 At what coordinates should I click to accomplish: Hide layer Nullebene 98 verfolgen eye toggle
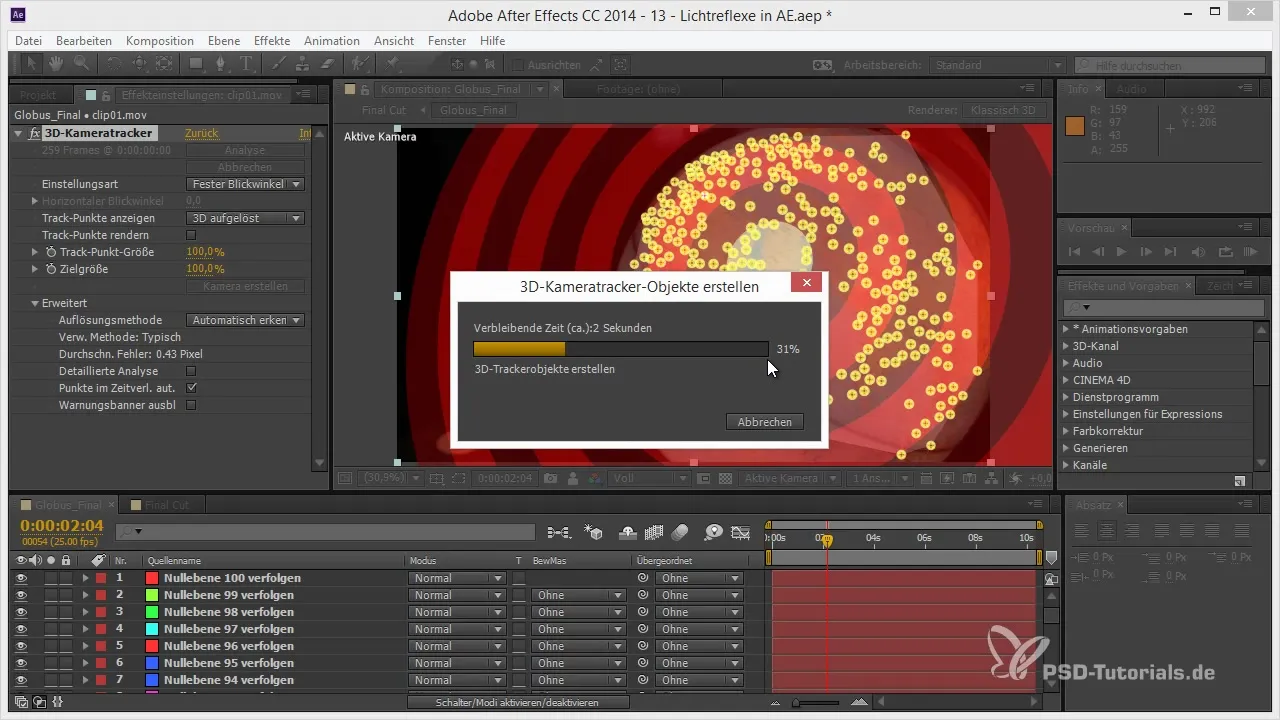click(21, 612)
